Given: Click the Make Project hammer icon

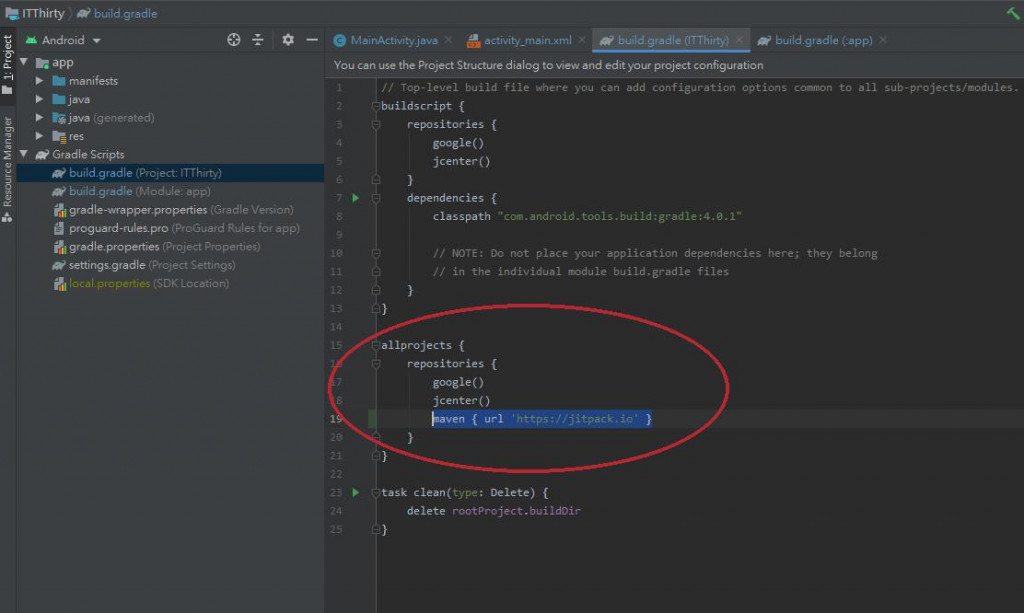Looking at the screenshot, I should click(1012, 13).
